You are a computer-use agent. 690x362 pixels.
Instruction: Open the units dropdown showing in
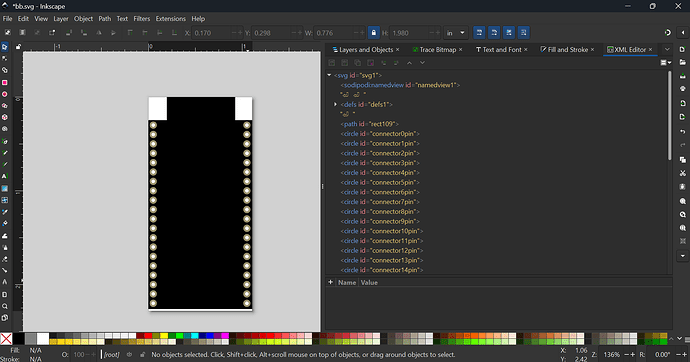pyautogui.click(x=455, y=33)
